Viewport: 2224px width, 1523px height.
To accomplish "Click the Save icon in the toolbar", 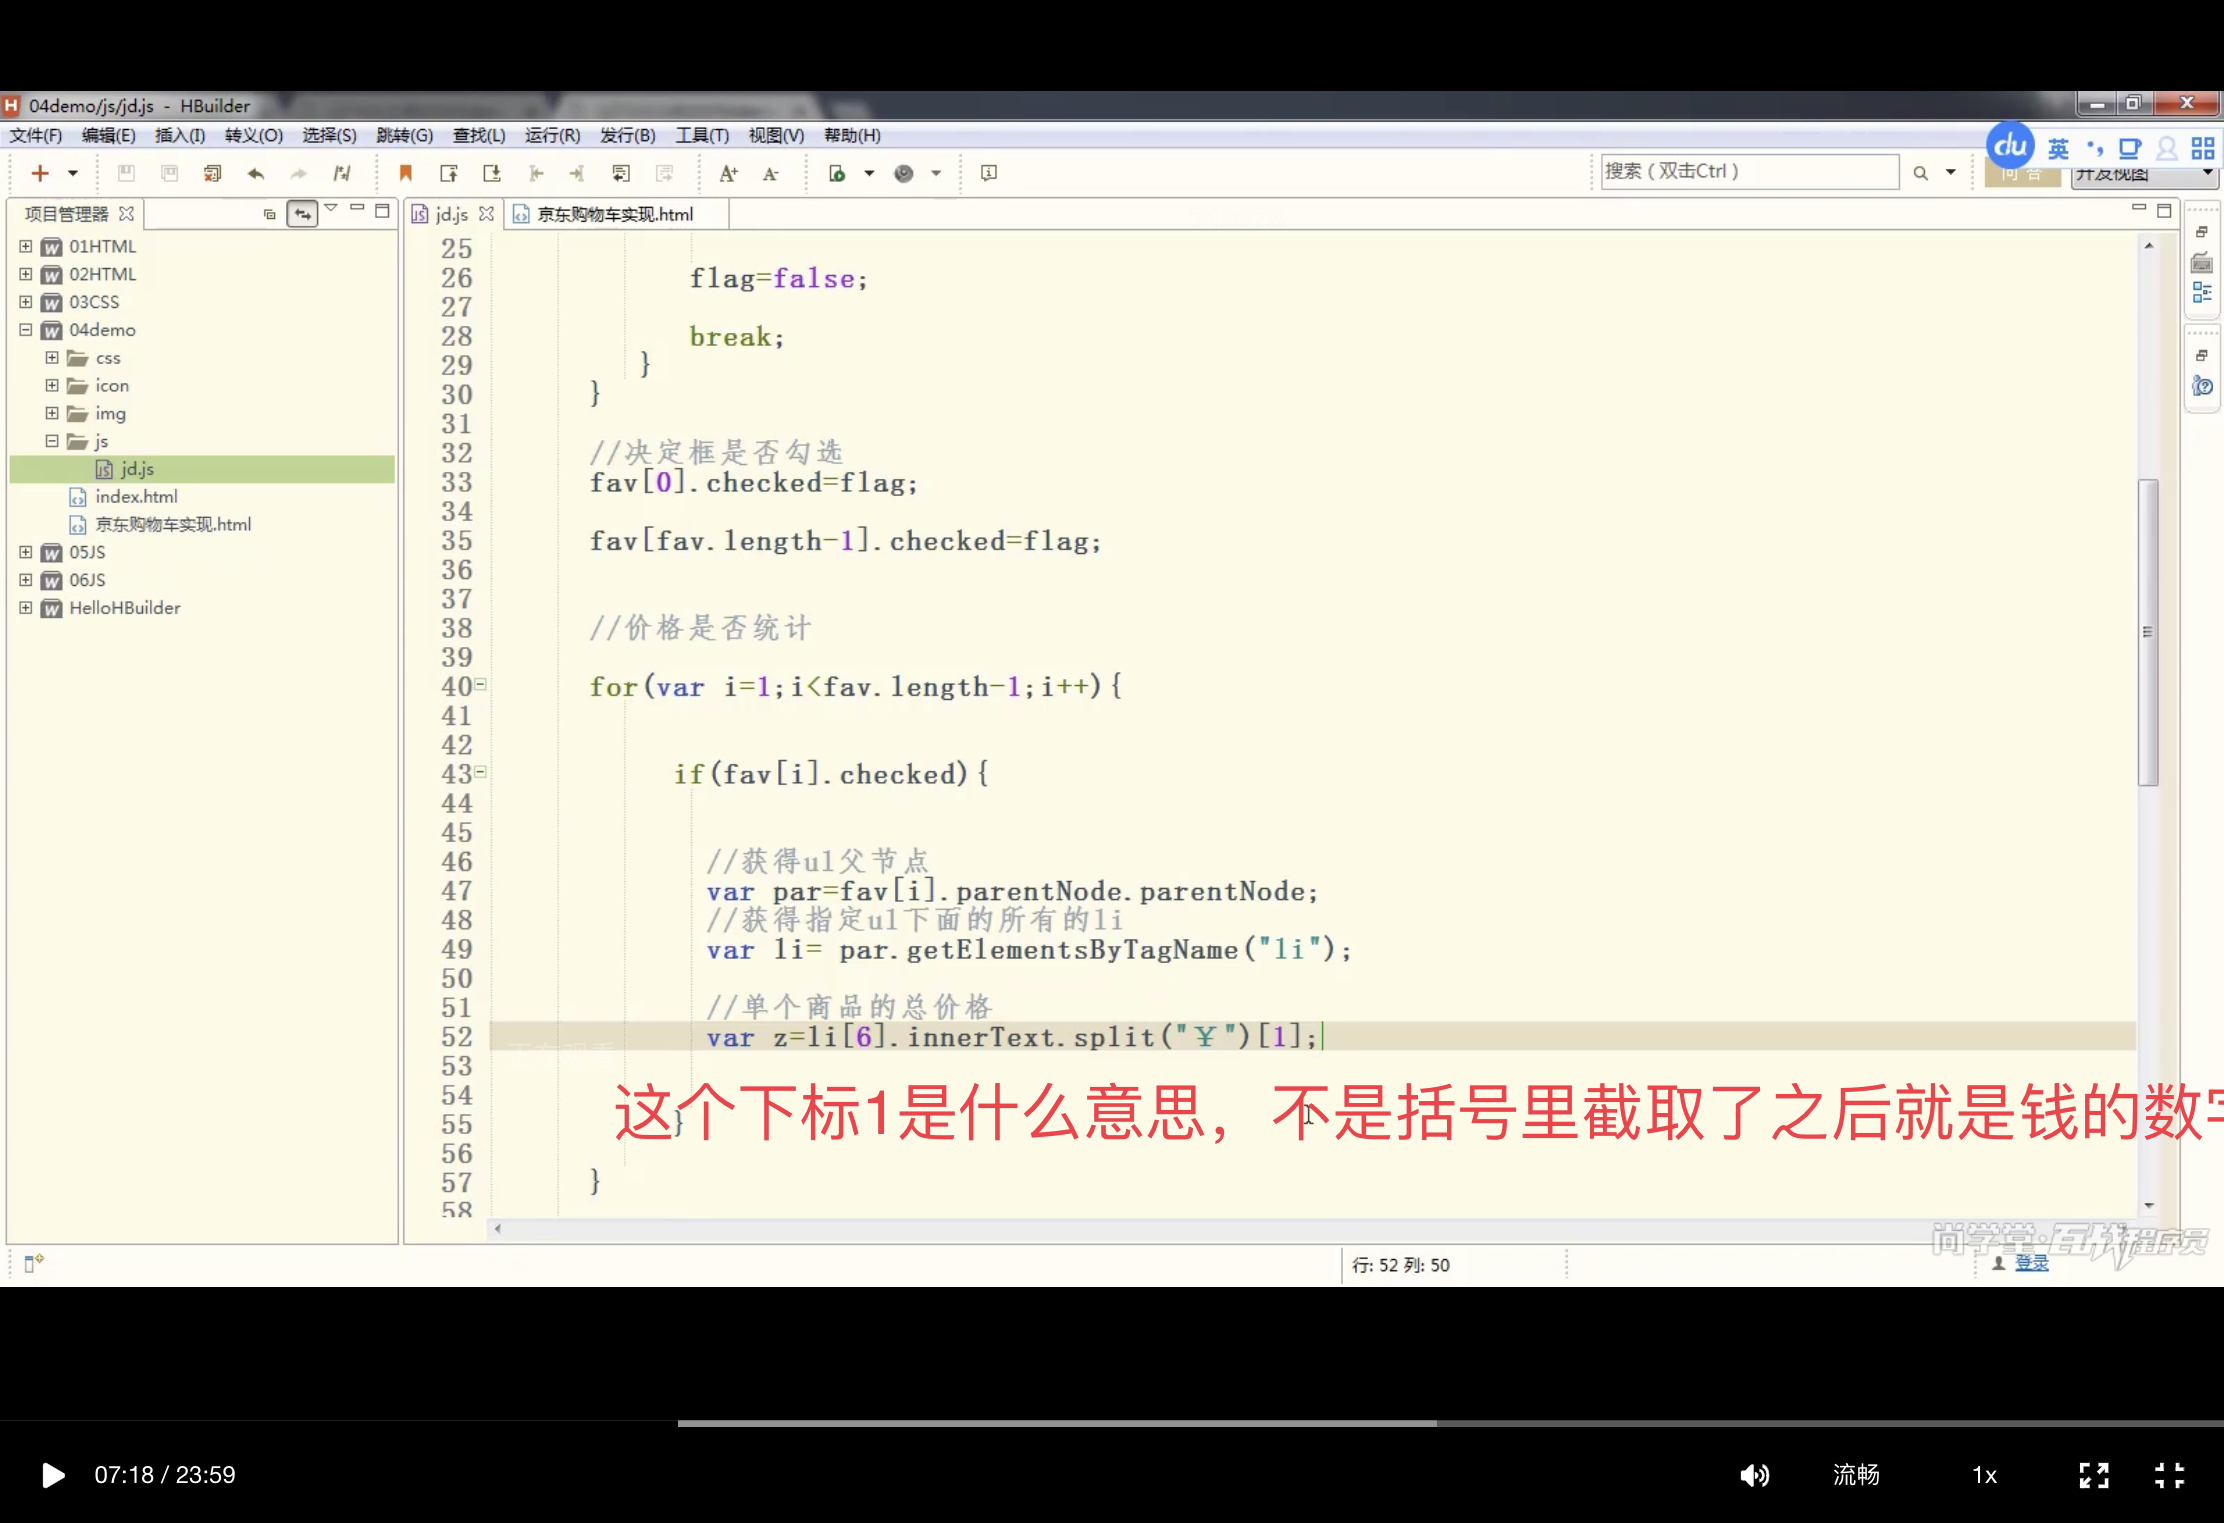I will 126,173.
